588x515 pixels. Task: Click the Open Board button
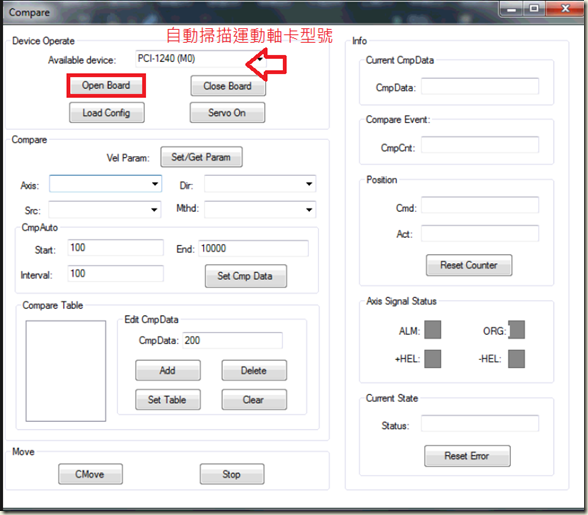[x=106, y=86]
